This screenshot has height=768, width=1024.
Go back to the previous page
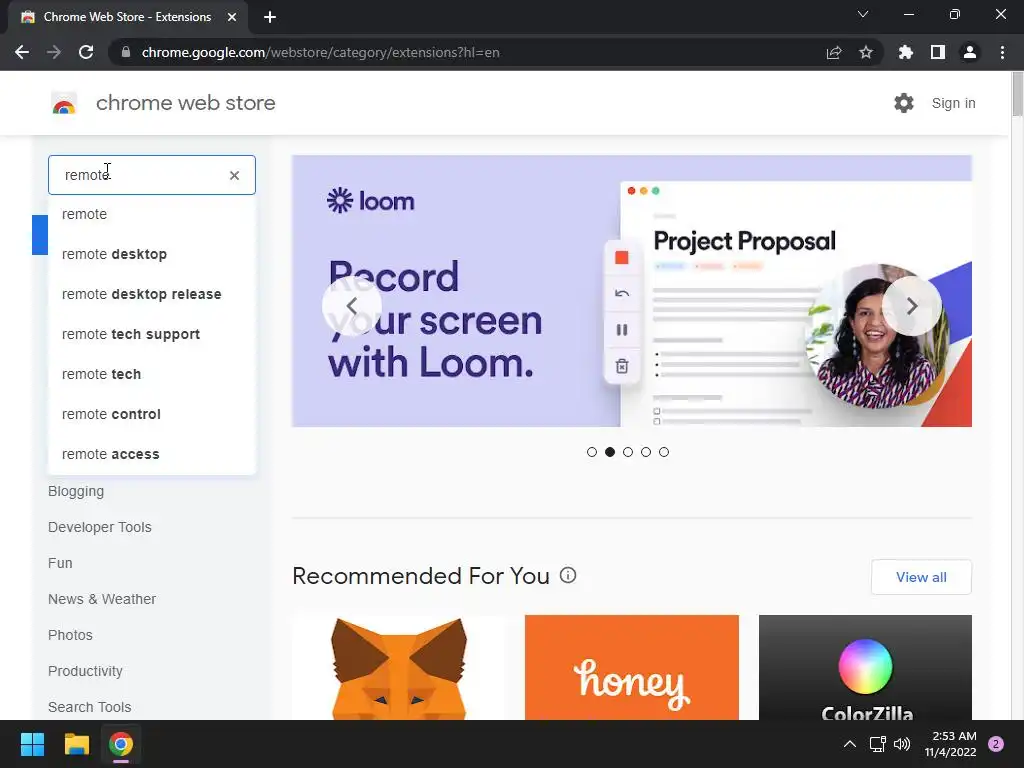pyautogui.click(x=22, y=52)
